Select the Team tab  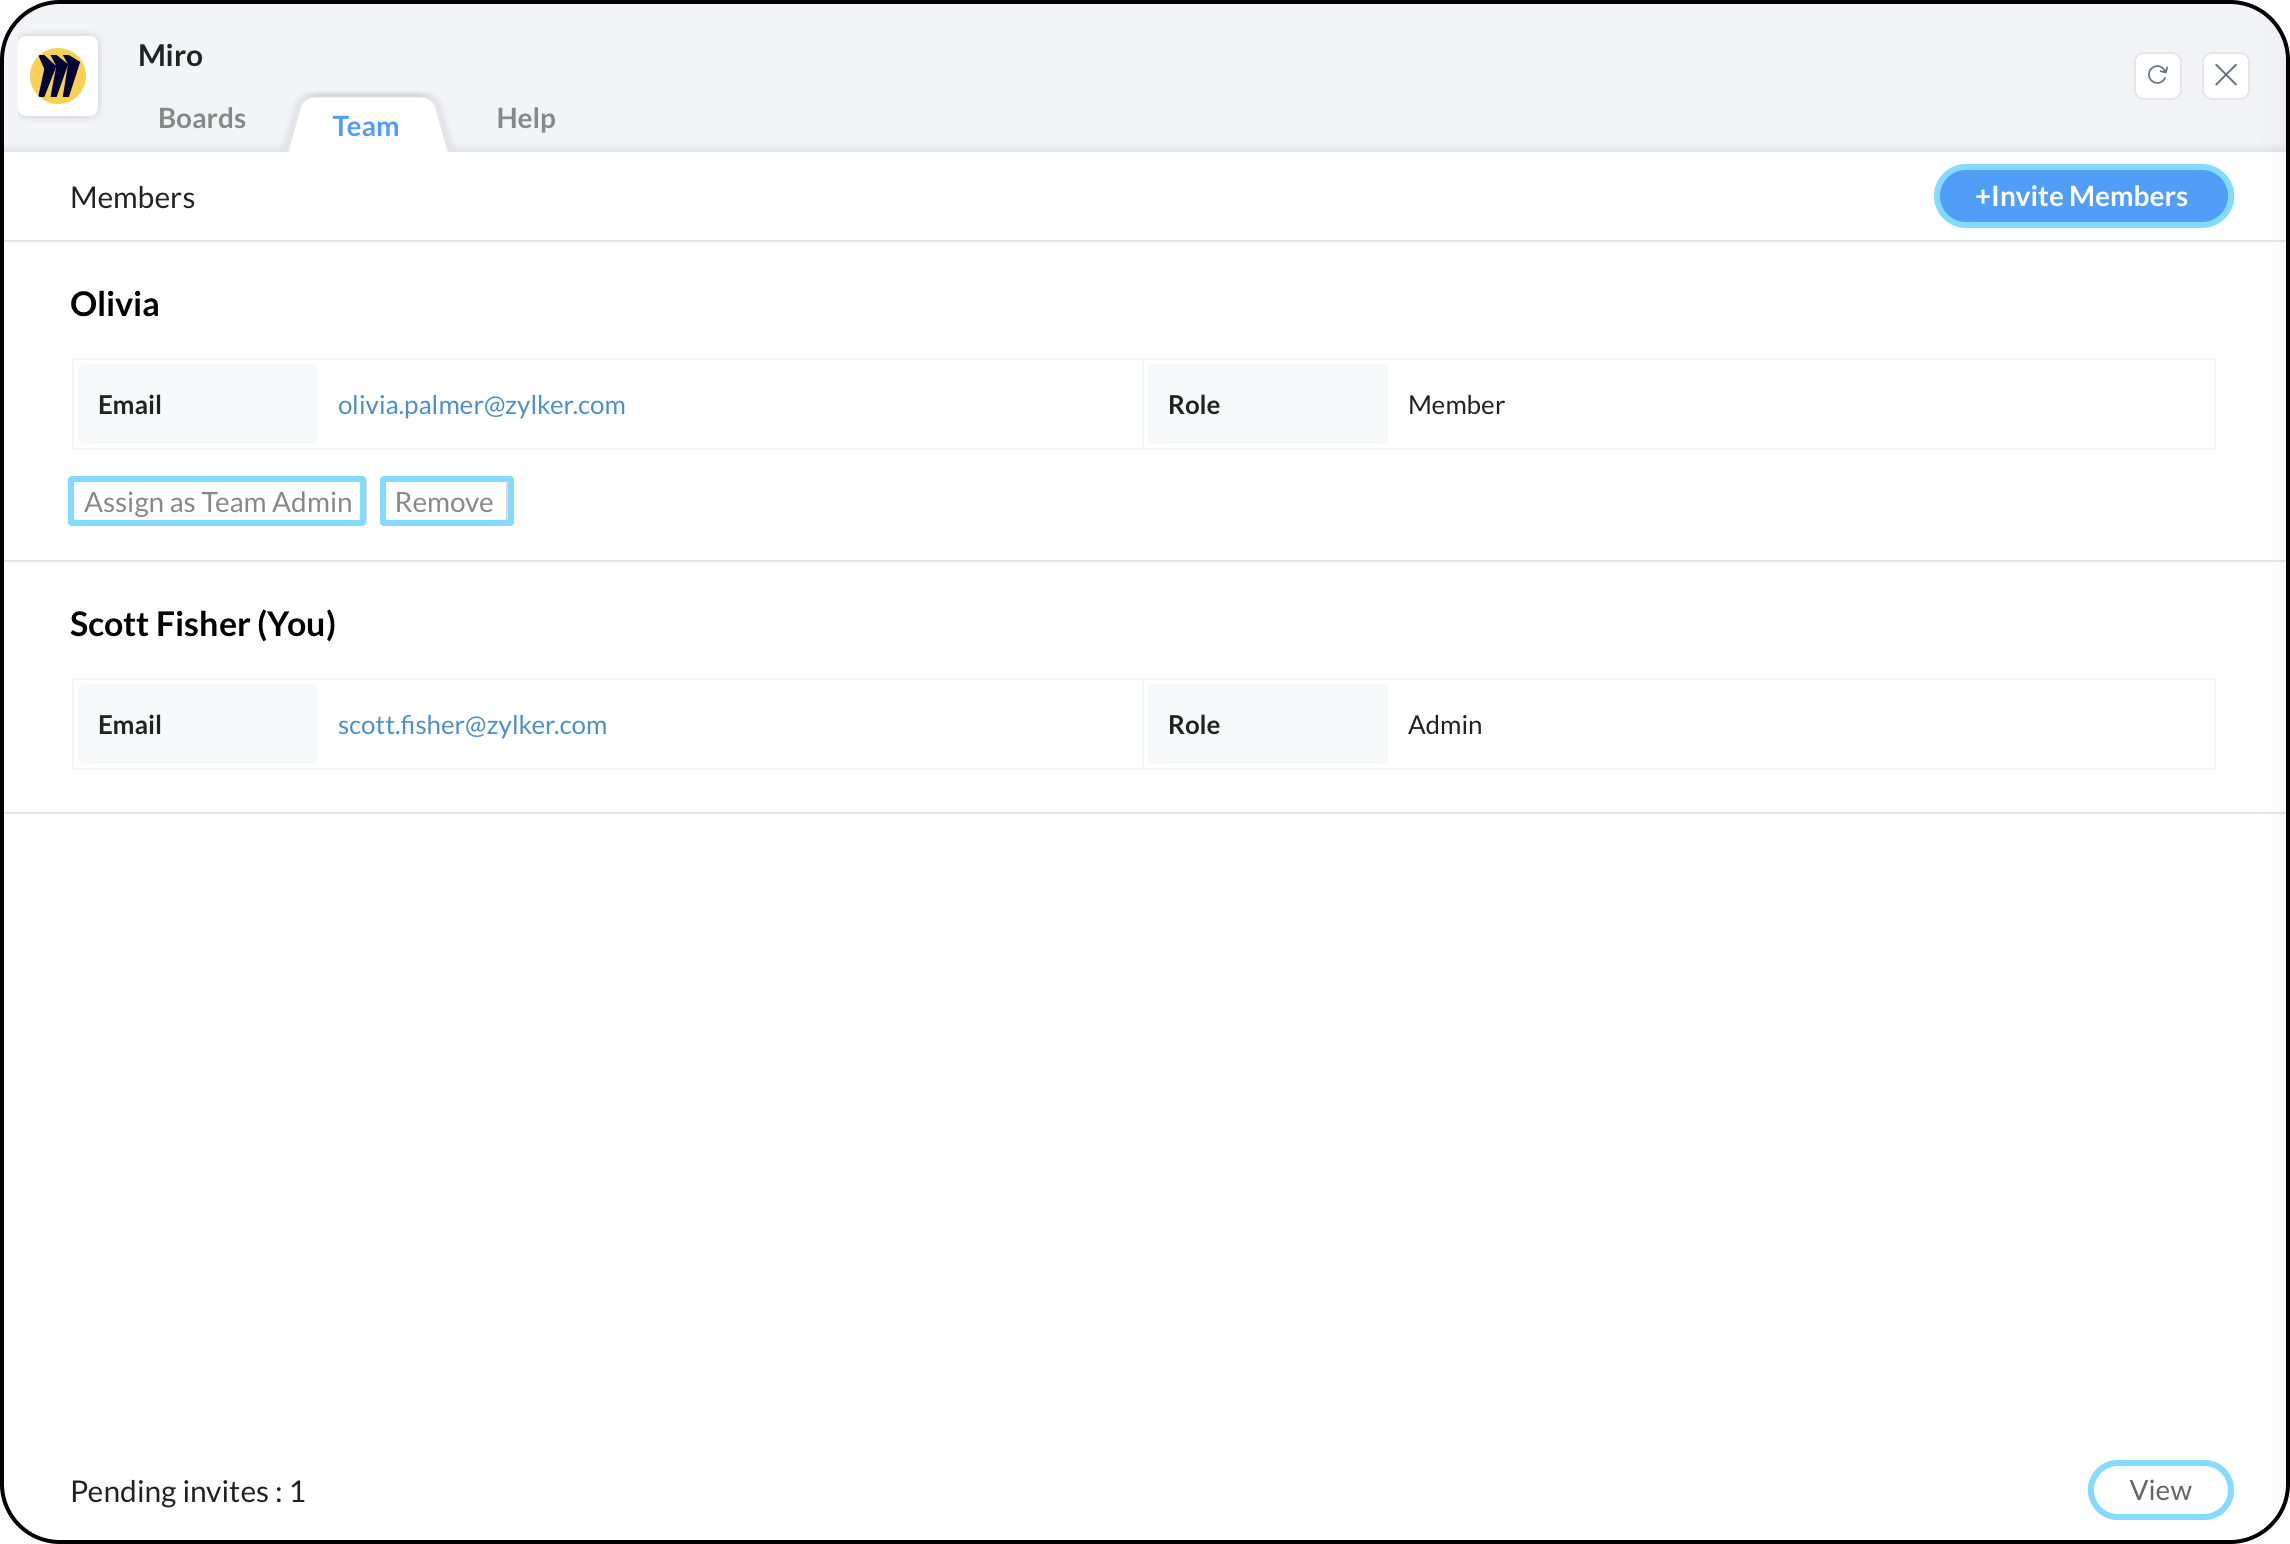[365, 126]
